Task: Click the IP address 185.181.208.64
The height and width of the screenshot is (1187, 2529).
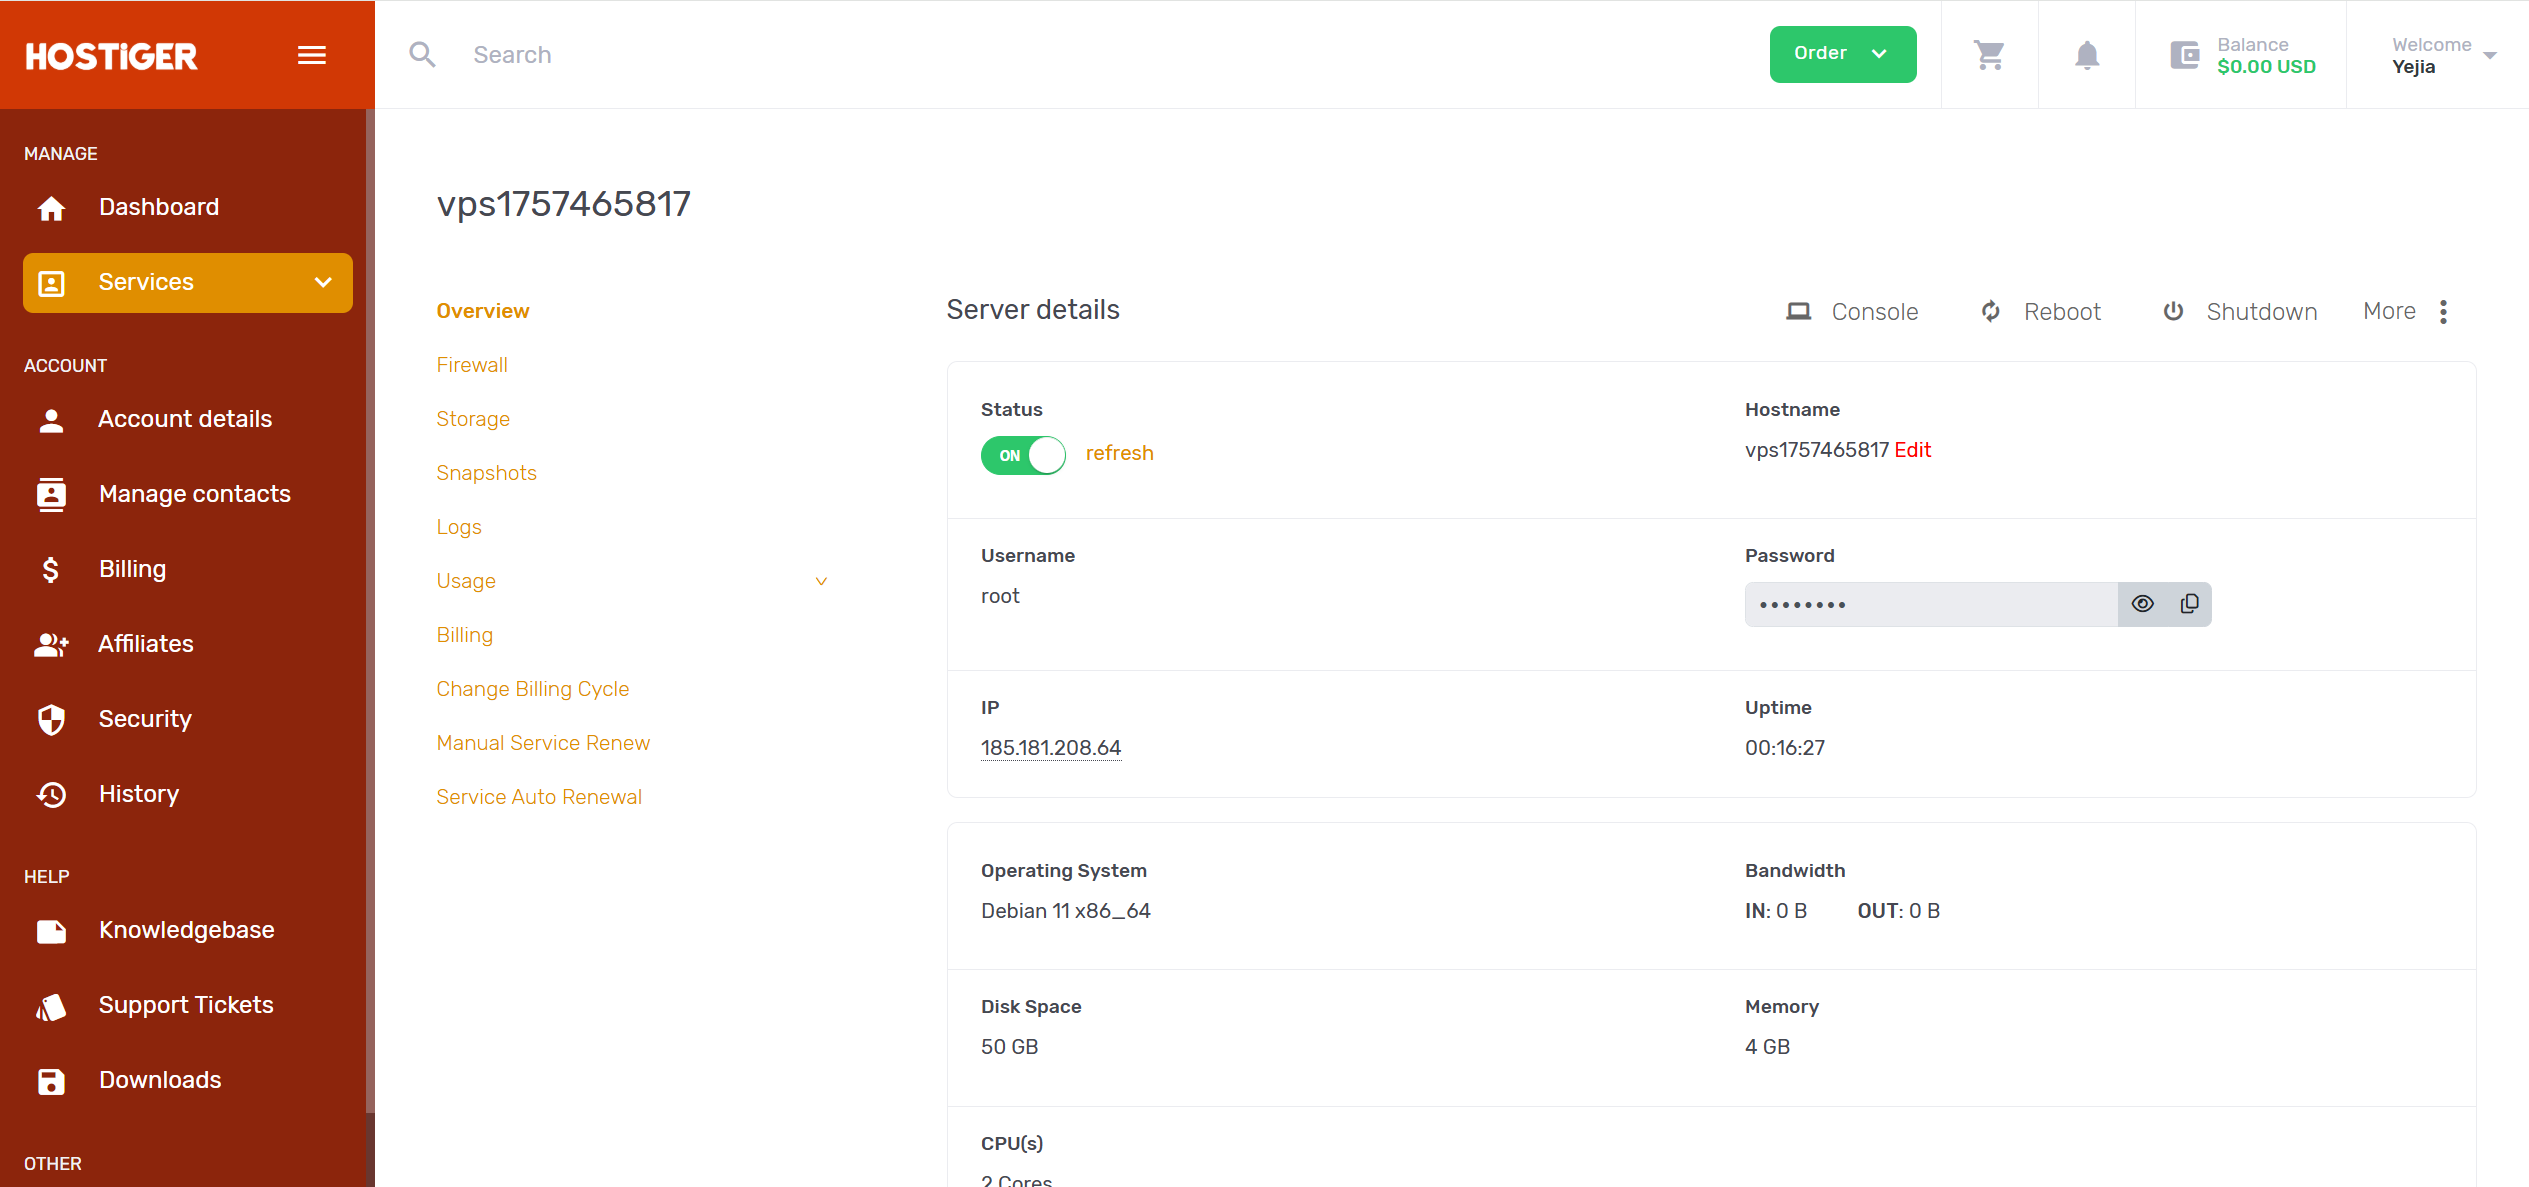Action: tap(1051, 748)
